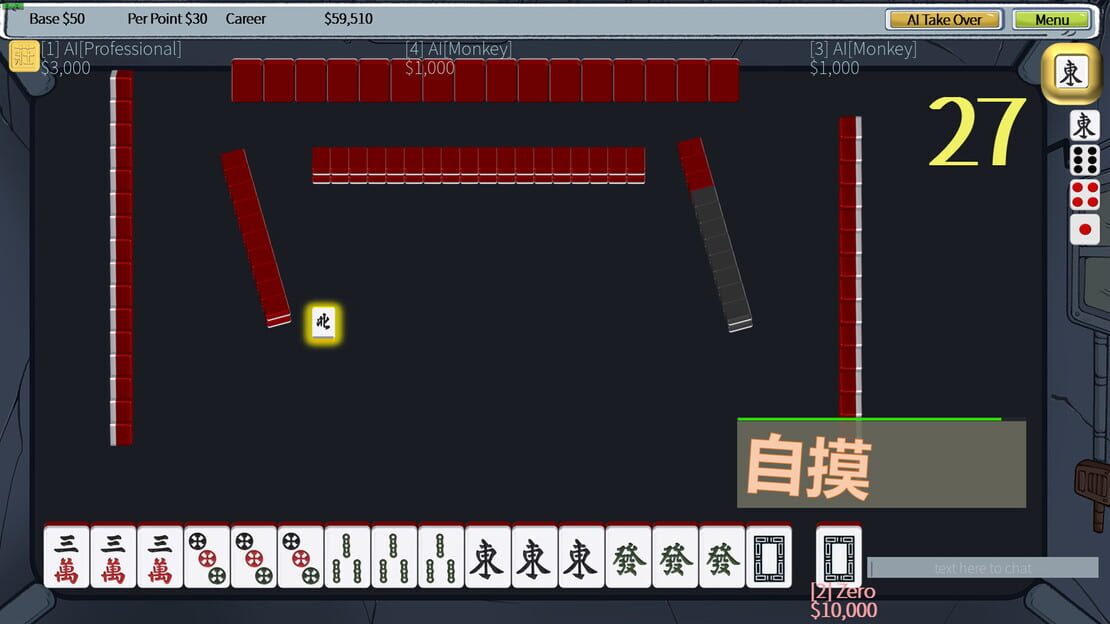Choose the leftmost three-bamboo tile
This screenshot has width=1110, height=624.
tap(347, 557)
